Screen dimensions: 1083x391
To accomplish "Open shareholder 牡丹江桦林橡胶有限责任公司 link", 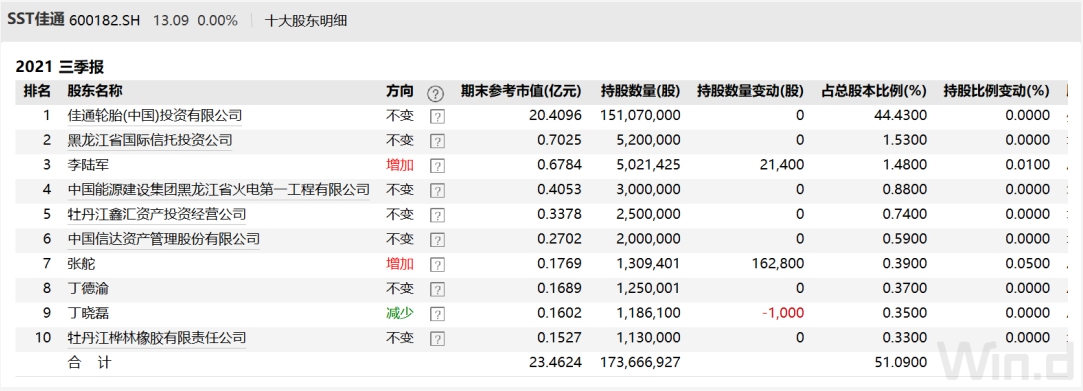I will pos(157,338).
